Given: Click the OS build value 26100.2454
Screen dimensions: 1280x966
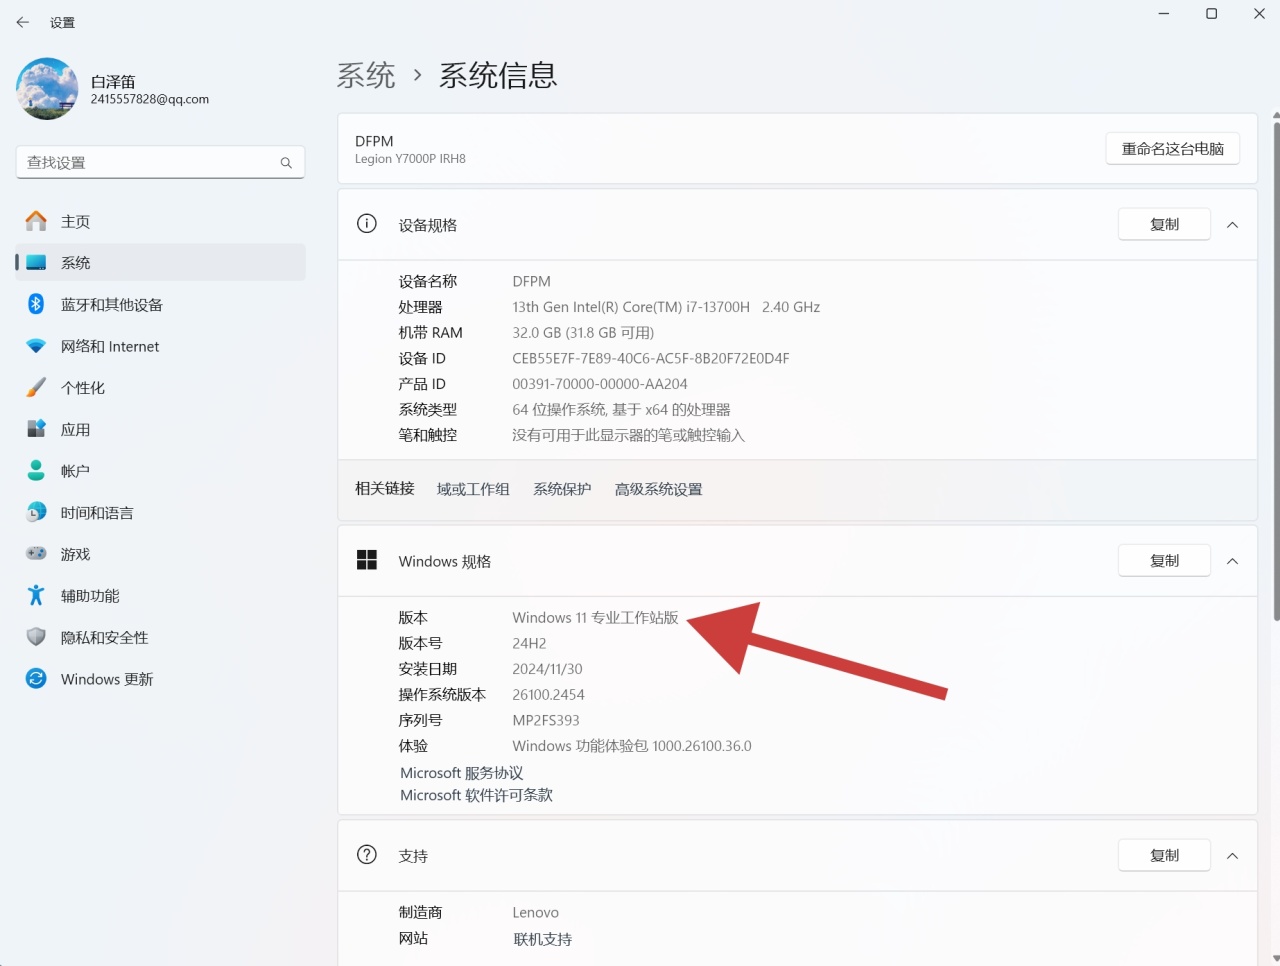Looking at the screenshot, I should tap(548, 694).
